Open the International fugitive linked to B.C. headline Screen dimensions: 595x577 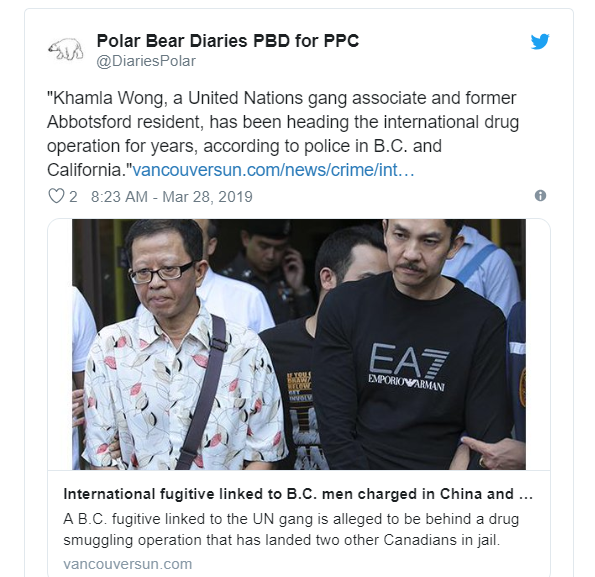coord(298,494)
